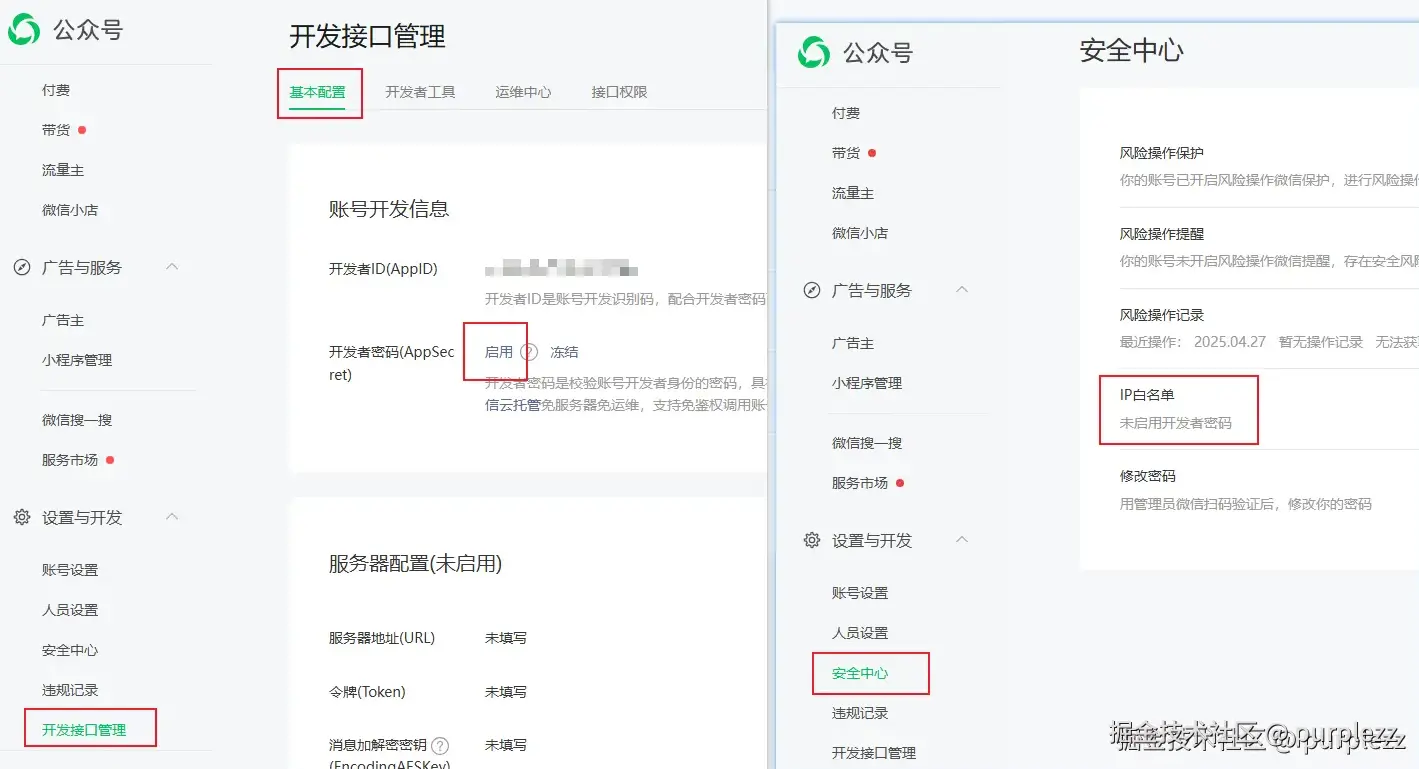This screenshot has height=769, width=1419.
Task: Click the 服务器地址(URL) label
Action: click(x=382, y=638)
